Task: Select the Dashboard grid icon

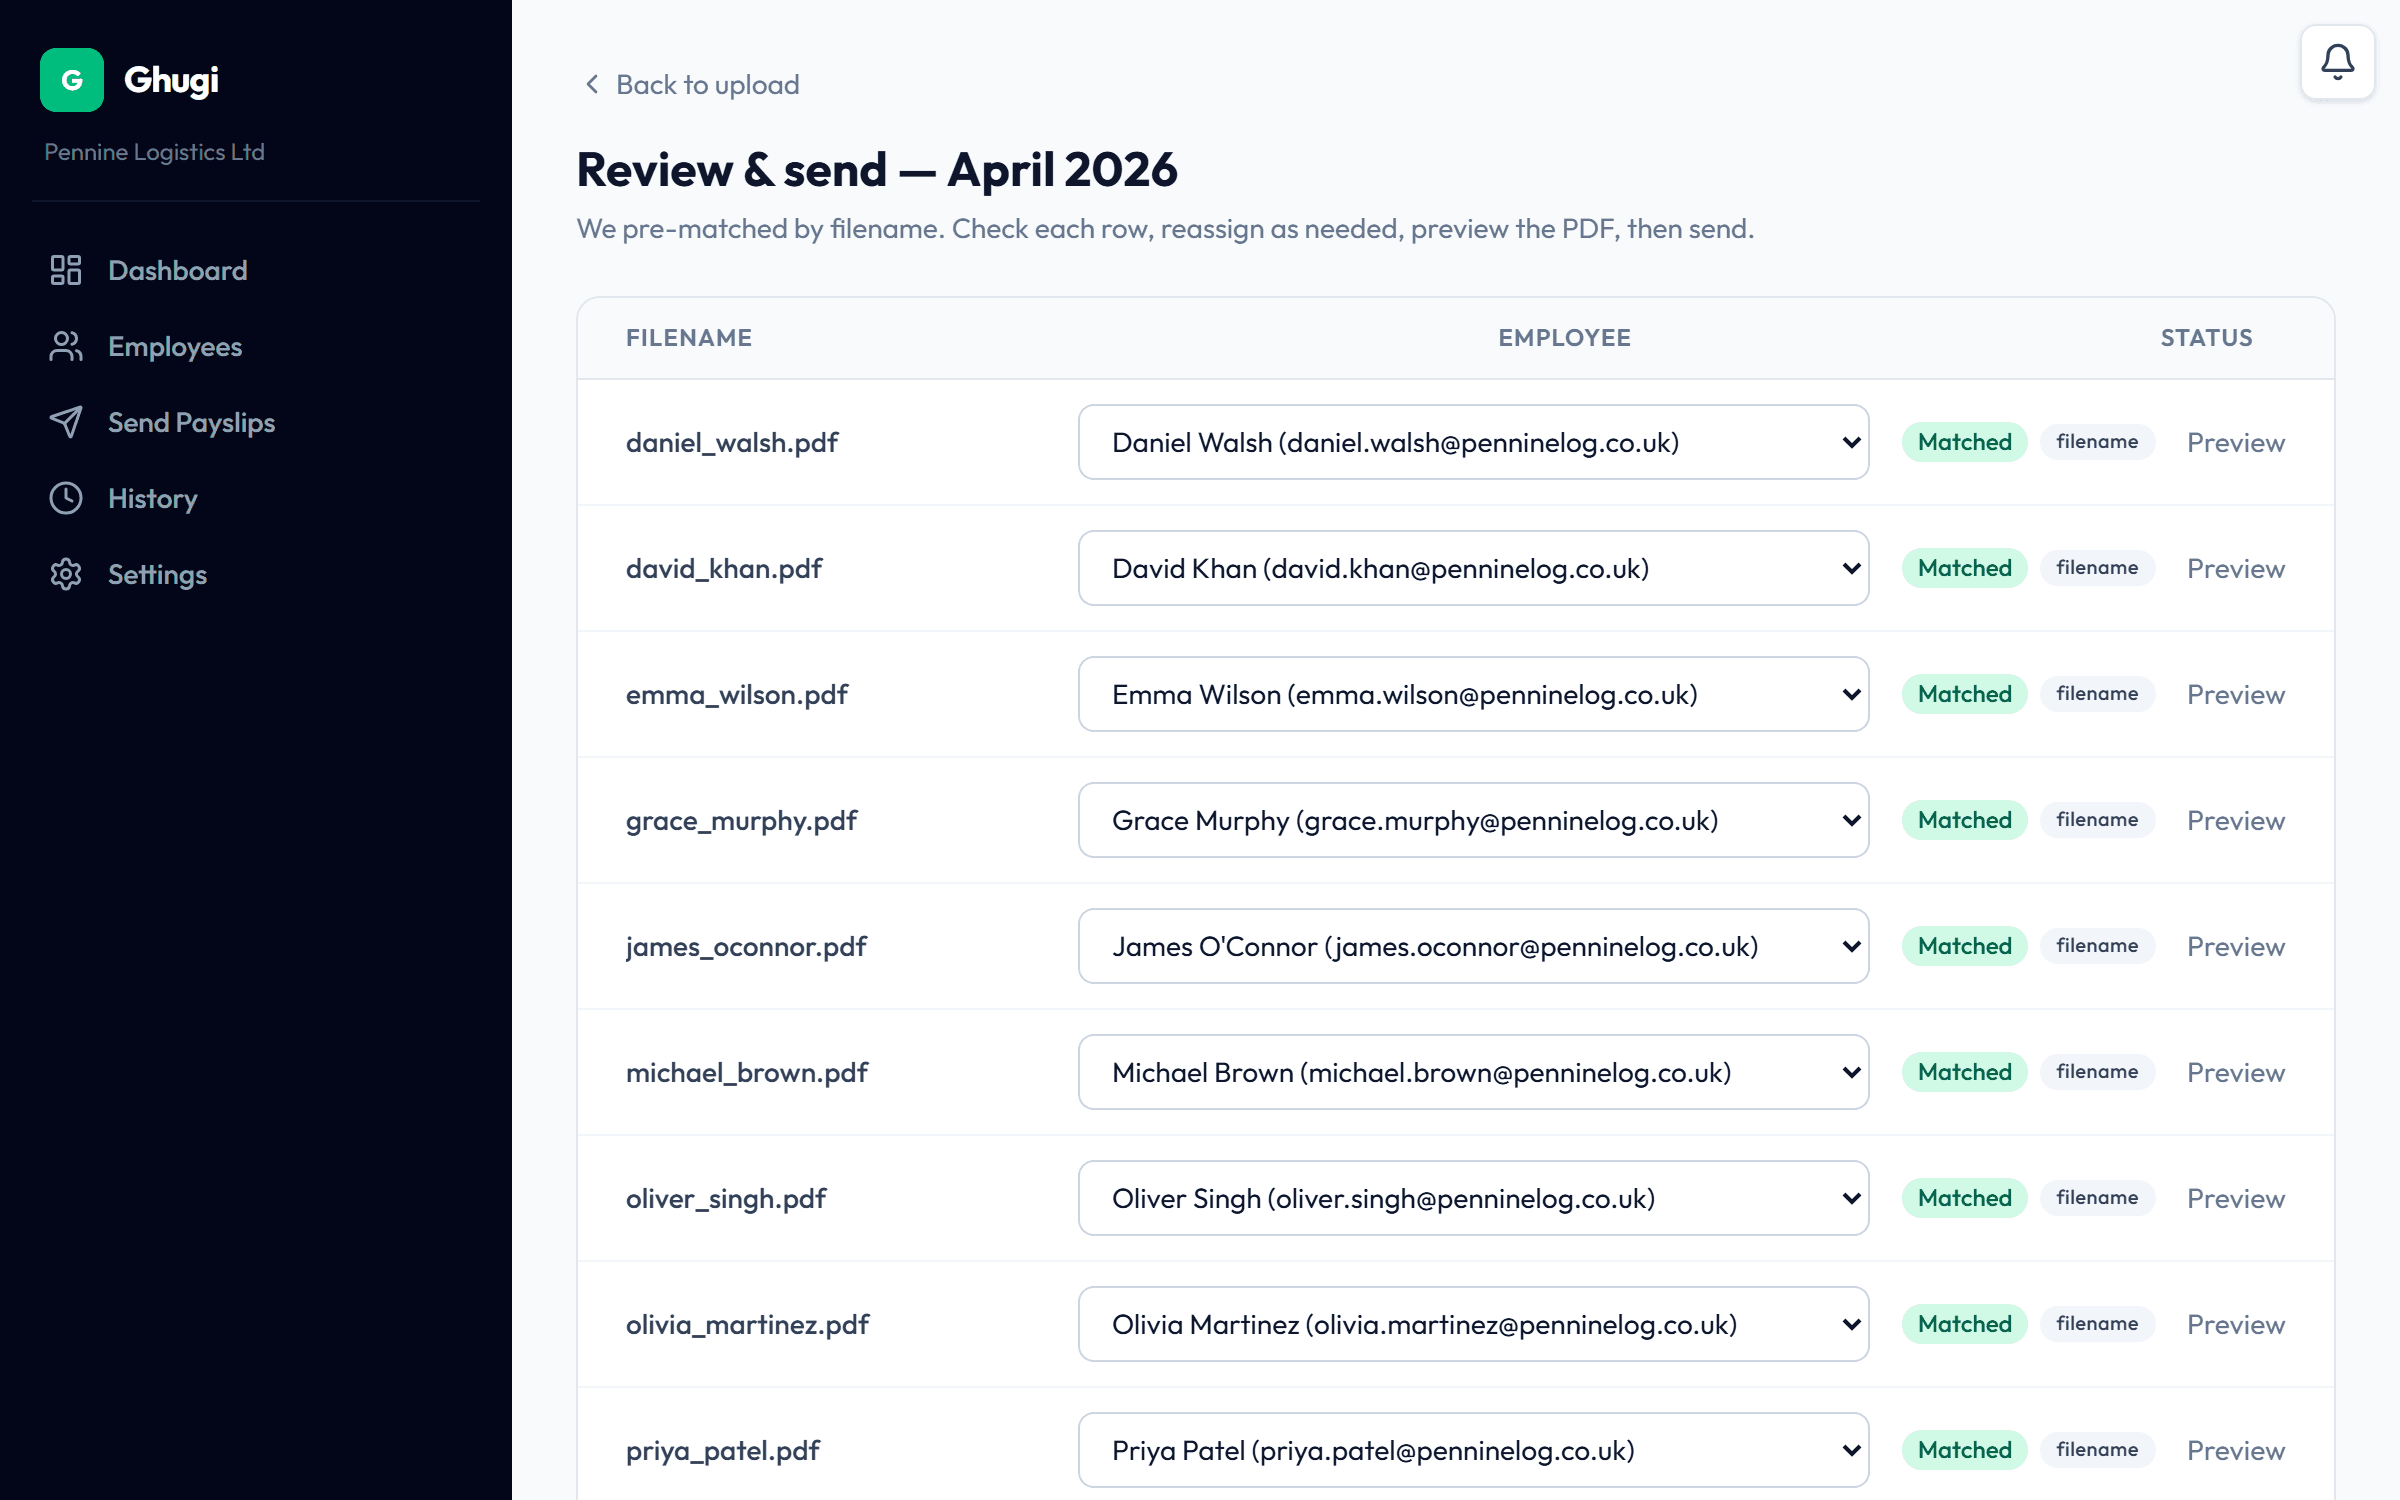Action: point(66,270)
